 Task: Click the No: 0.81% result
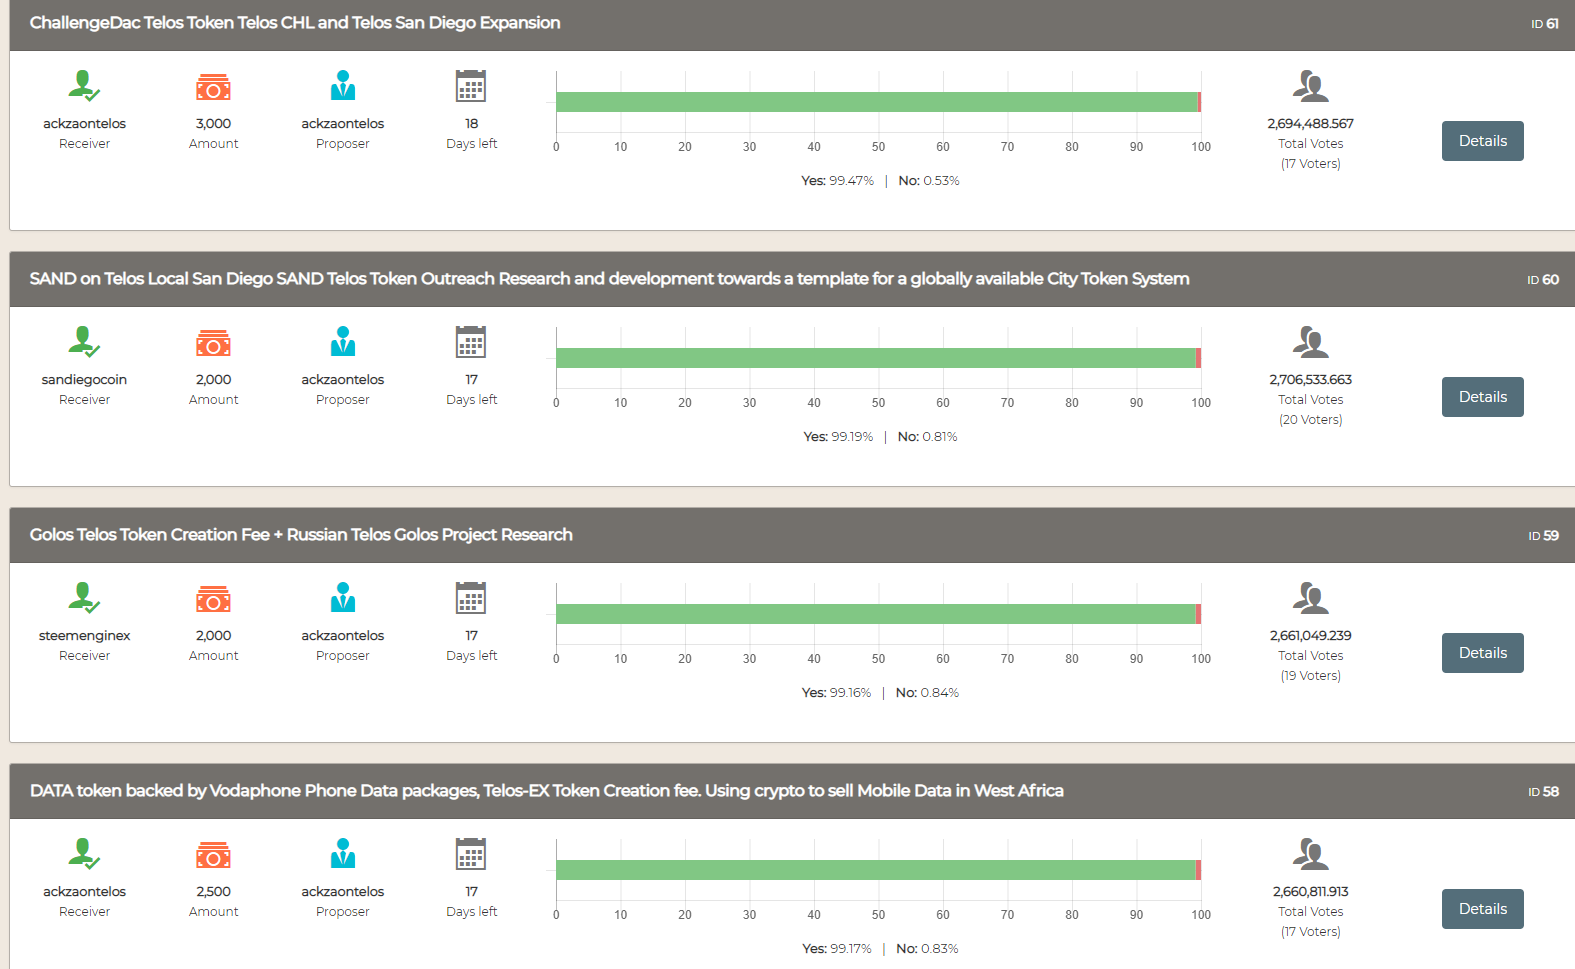(927, 437)
